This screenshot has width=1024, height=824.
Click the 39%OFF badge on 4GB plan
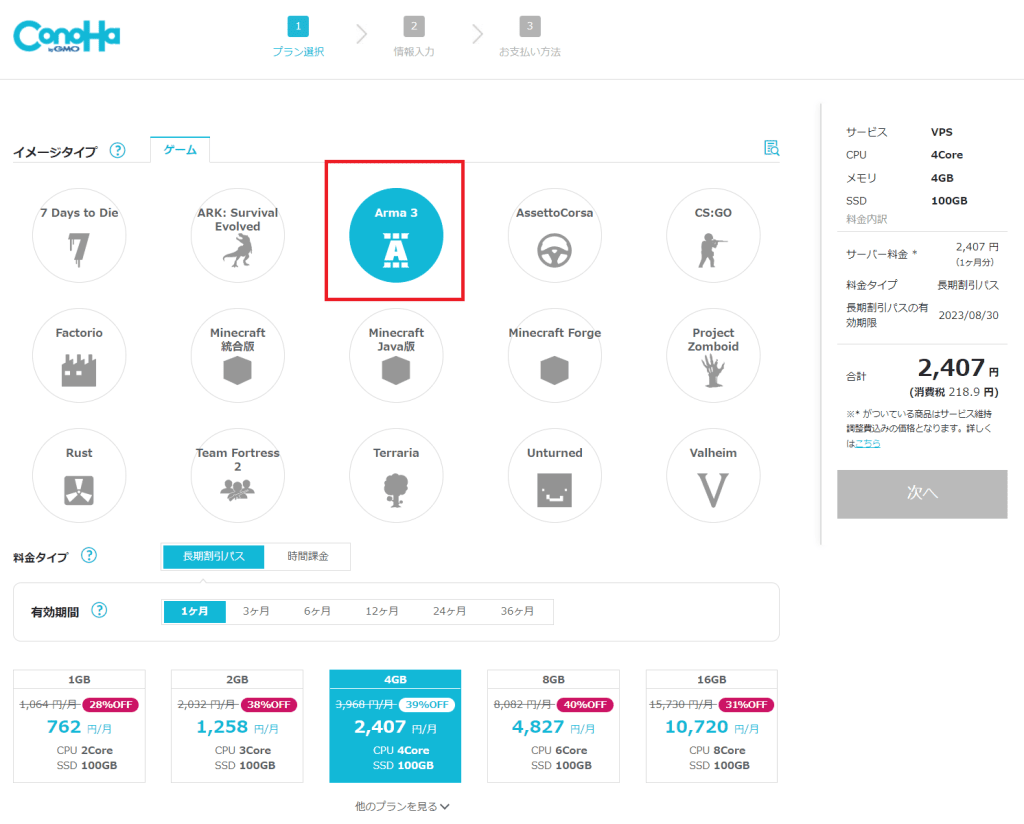click(x=427, y=705)
